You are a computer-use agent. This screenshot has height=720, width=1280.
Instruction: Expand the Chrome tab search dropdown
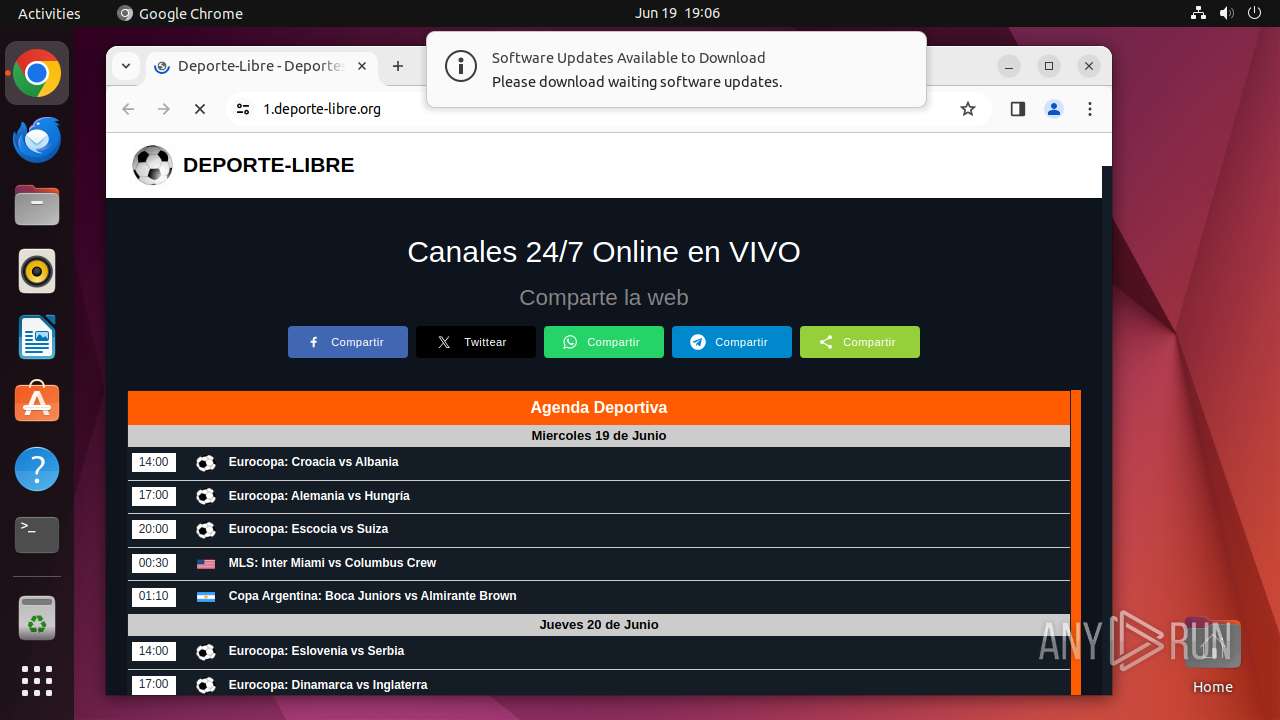126,66
